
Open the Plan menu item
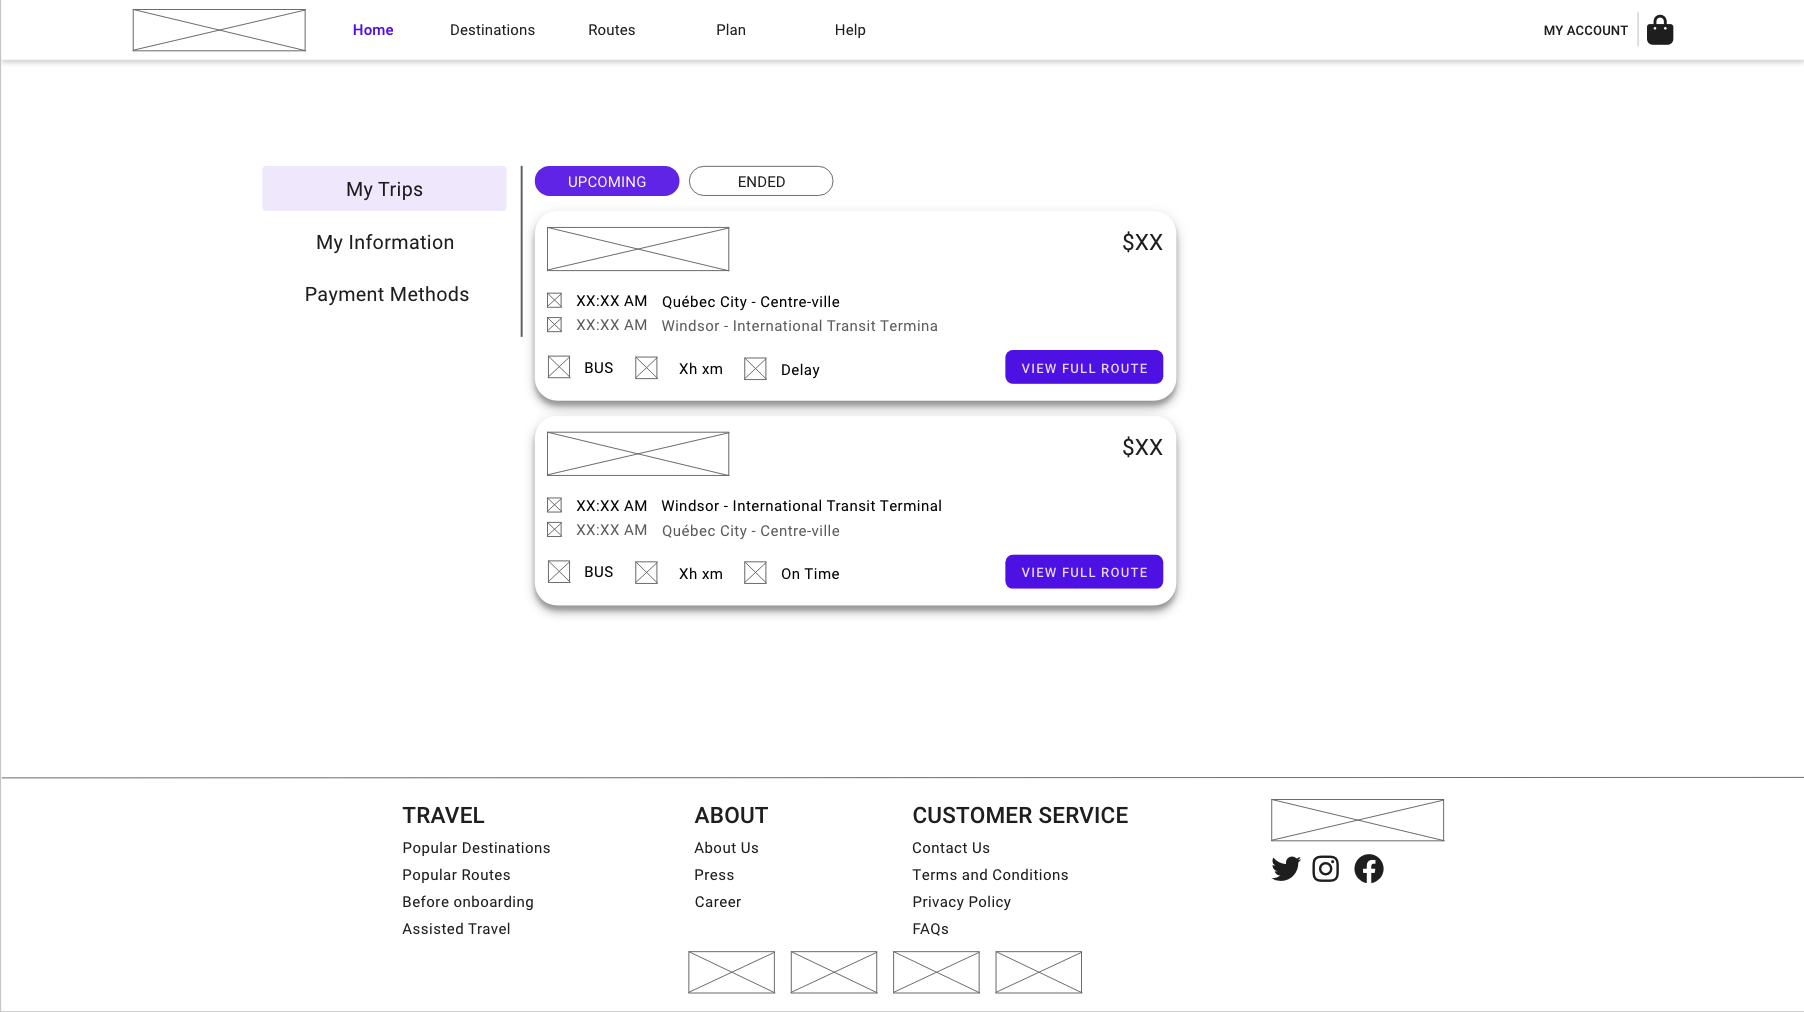(x=730, y=29)
